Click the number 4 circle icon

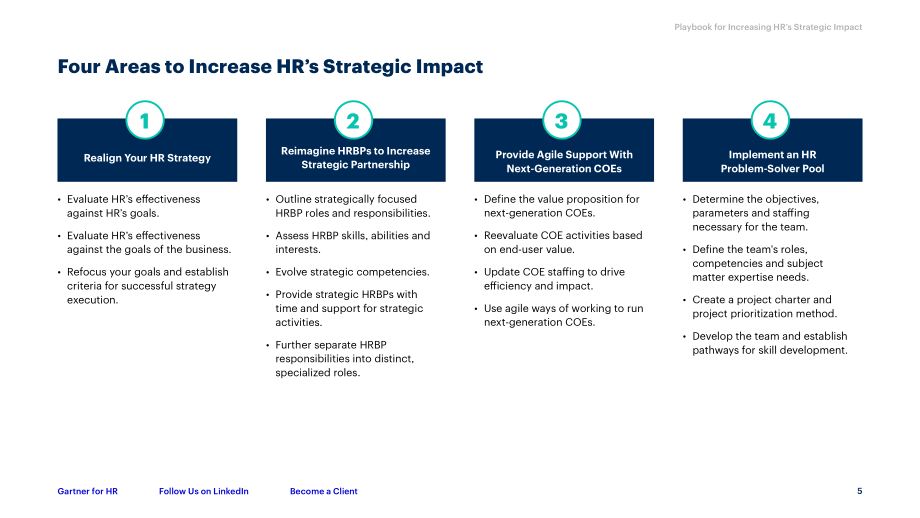coord(770,120)
